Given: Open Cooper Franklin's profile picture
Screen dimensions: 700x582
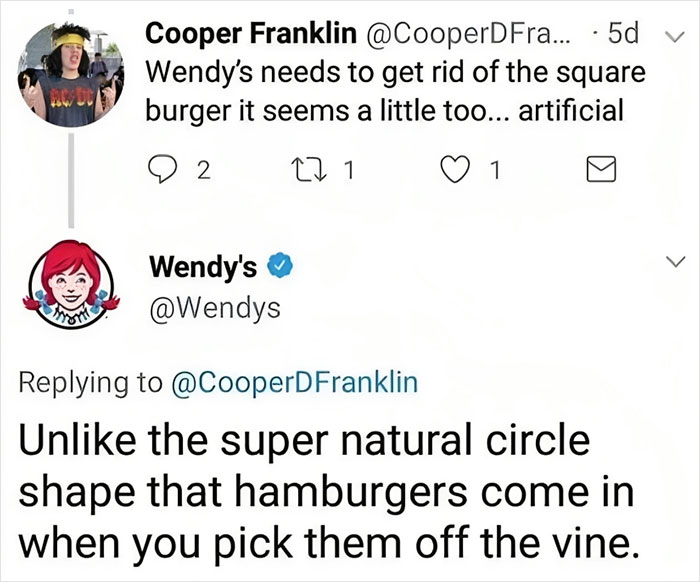Looking at the screenshot, I should point(70,75).
